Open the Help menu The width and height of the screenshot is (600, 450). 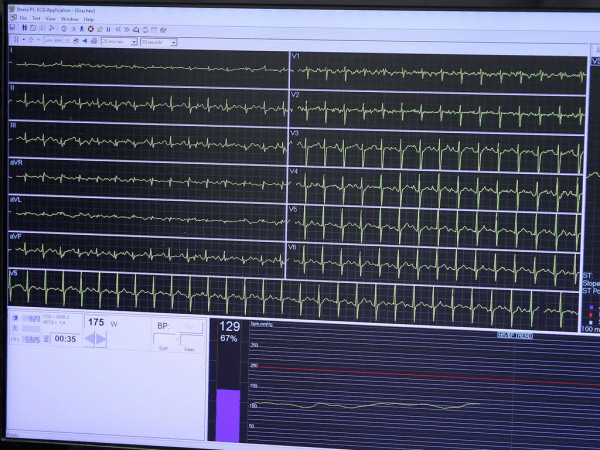(88, 19)
